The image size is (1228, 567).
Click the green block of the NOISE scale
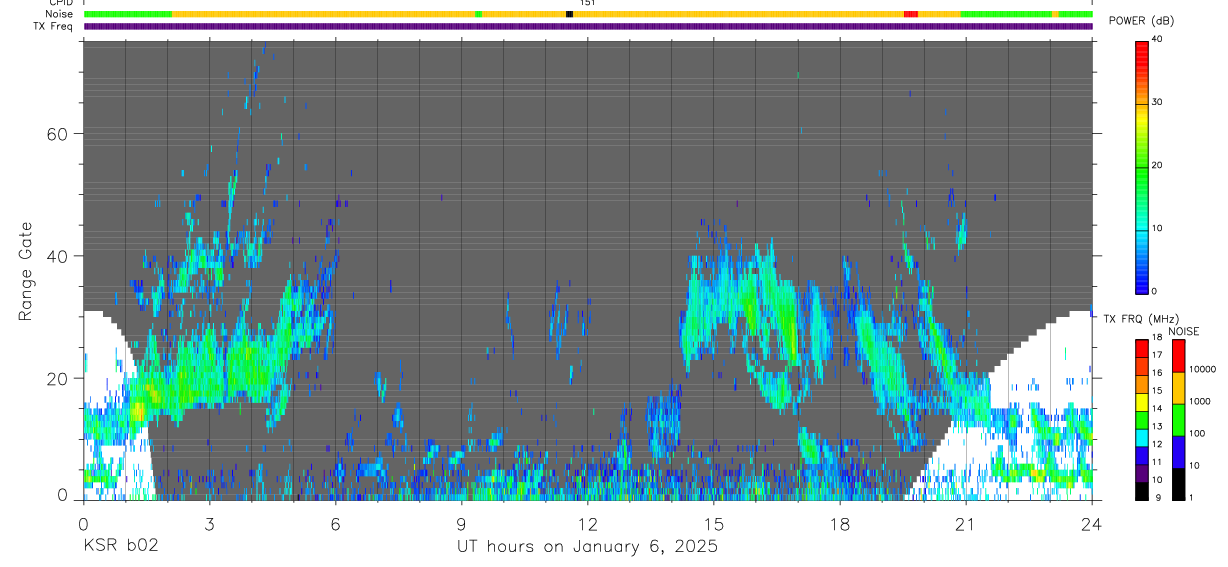click(1178, 420)
